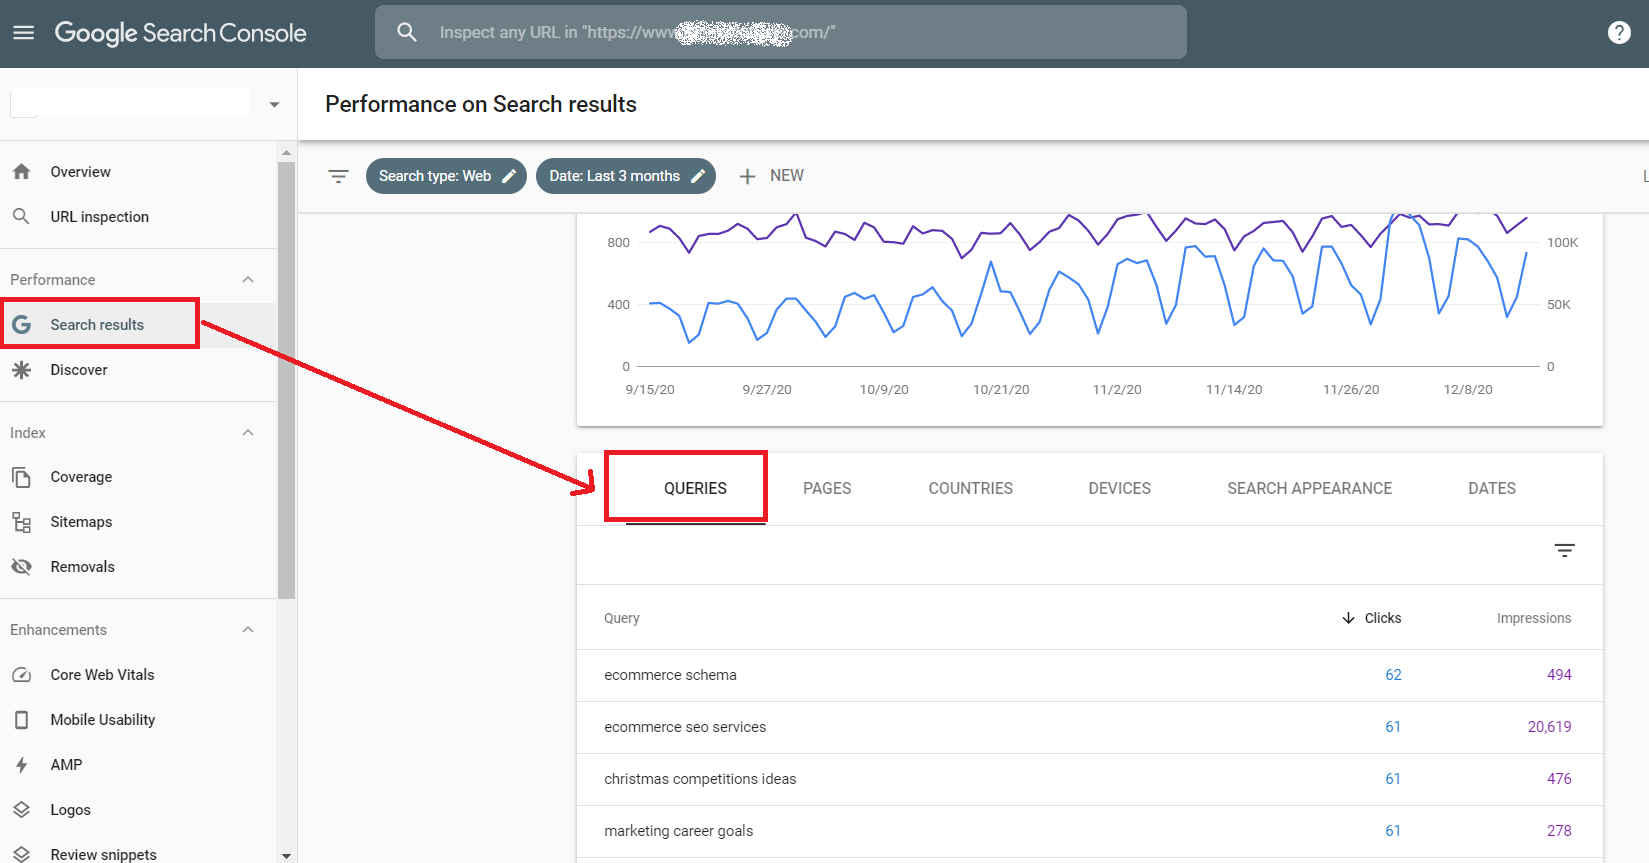1649x863 pixels.
Task: Edit the Search type: Web filter chip
Action: [x=446, y=176]
